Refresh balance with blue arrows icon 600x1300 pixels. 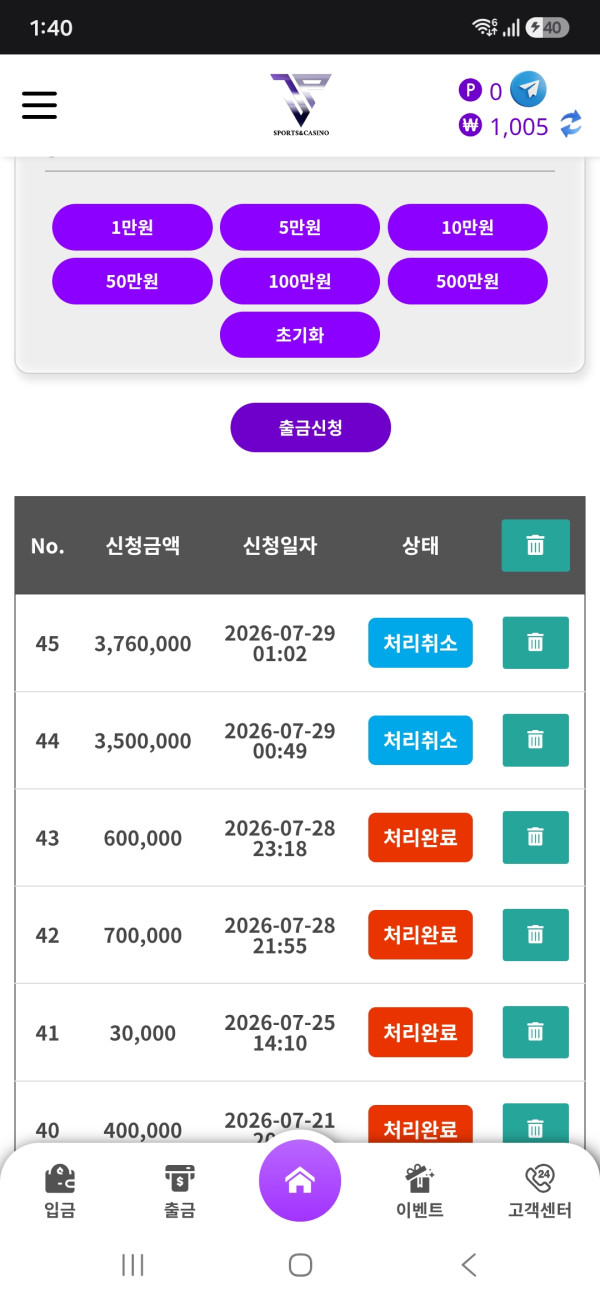[x=570, y=125]
